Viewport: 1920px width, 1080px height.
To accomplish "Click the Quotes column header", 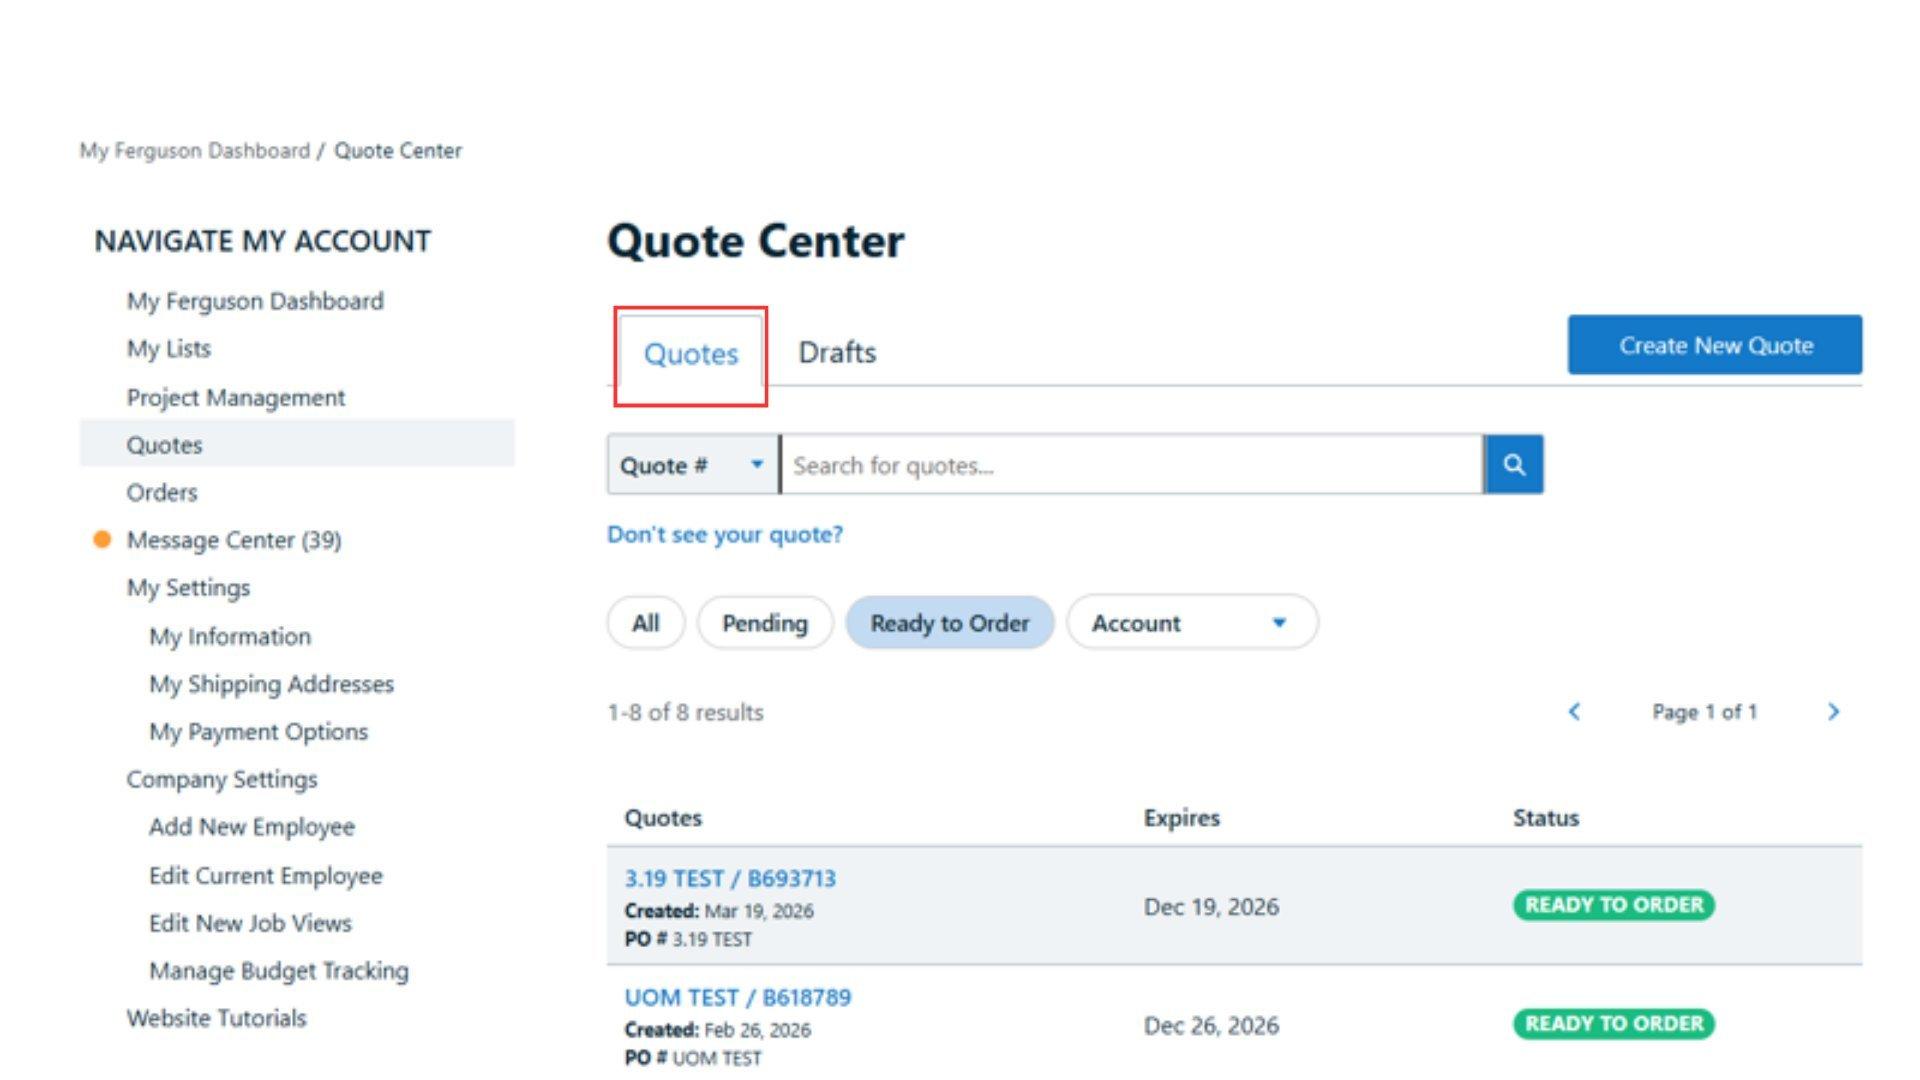I will pos(663,818).
